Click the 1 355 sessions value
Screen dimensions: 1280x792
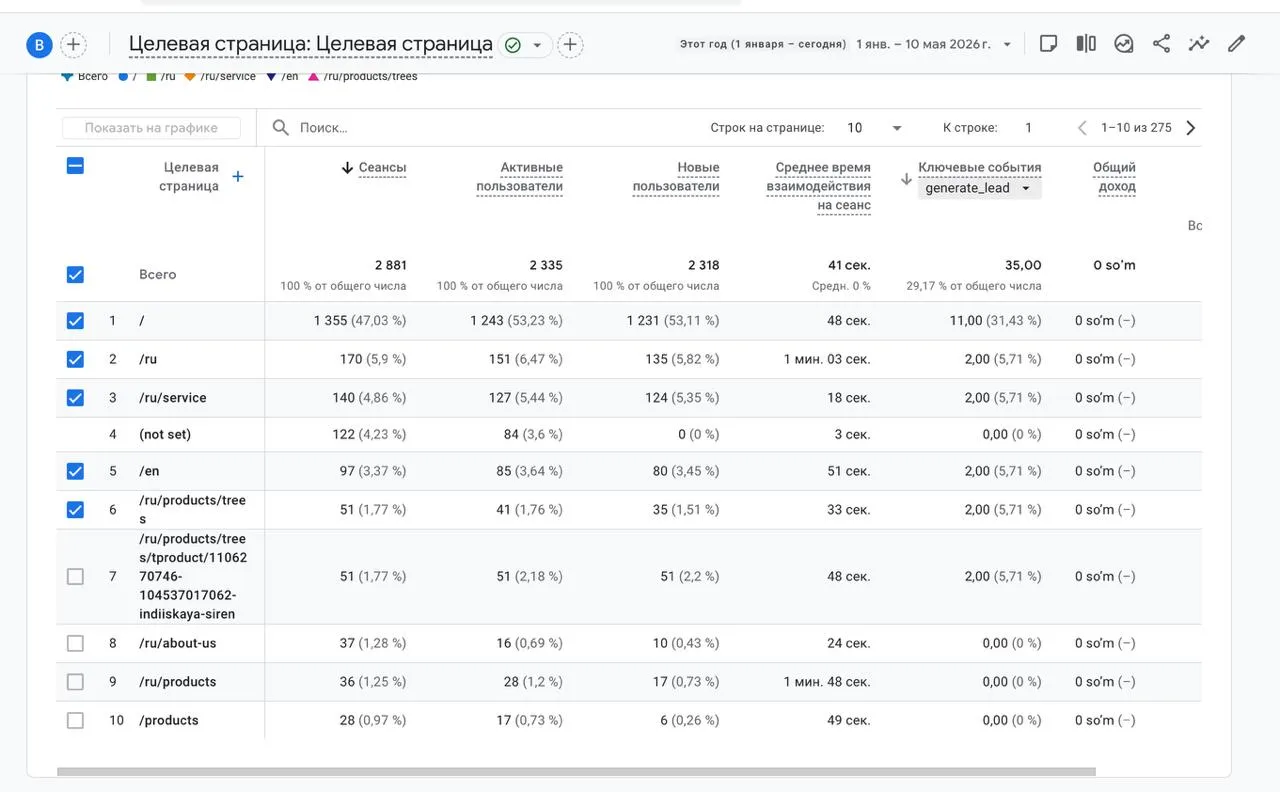330,321
